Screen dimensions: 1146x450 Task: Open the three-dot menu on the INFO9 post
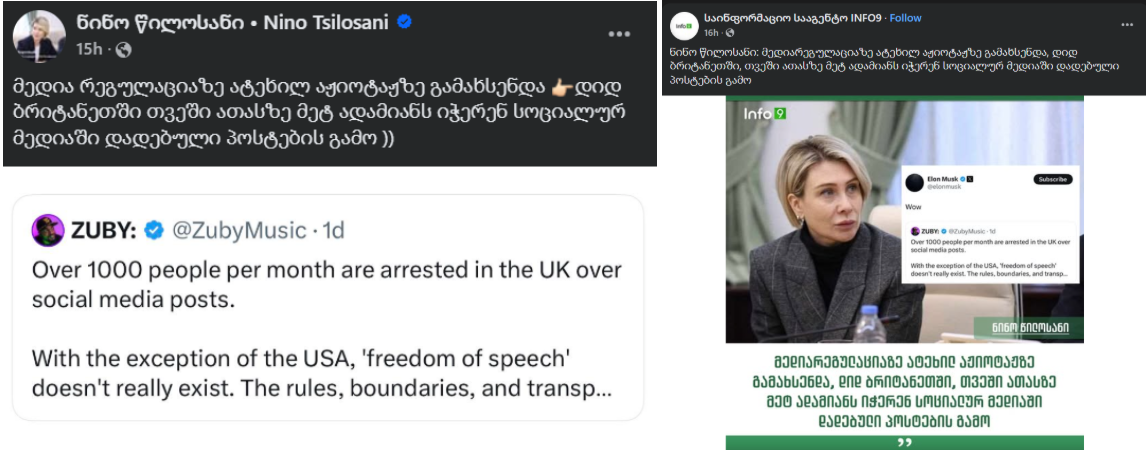click(1113, 26)
